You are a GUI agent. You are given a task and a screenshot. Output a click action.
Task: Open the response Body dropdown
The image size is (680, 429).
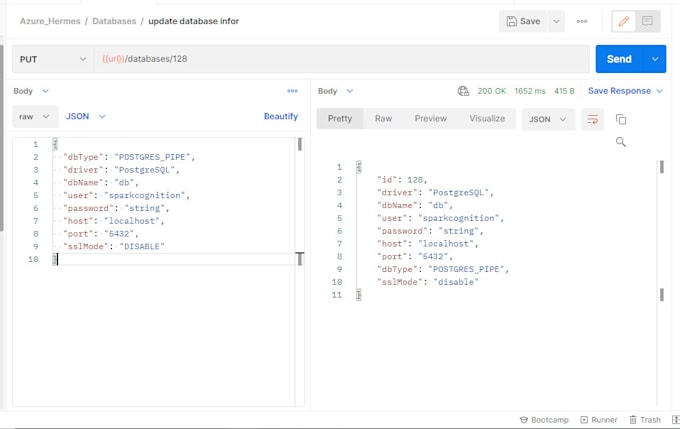pyautogui.click(x=336, y=91)
